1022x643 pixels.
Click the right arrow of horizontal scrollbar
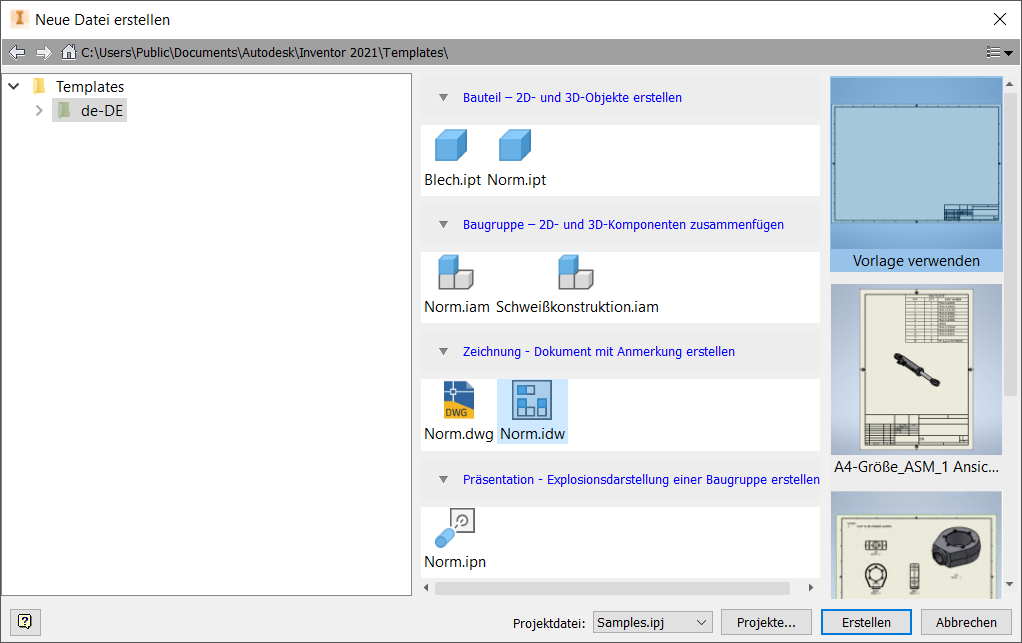811,588
